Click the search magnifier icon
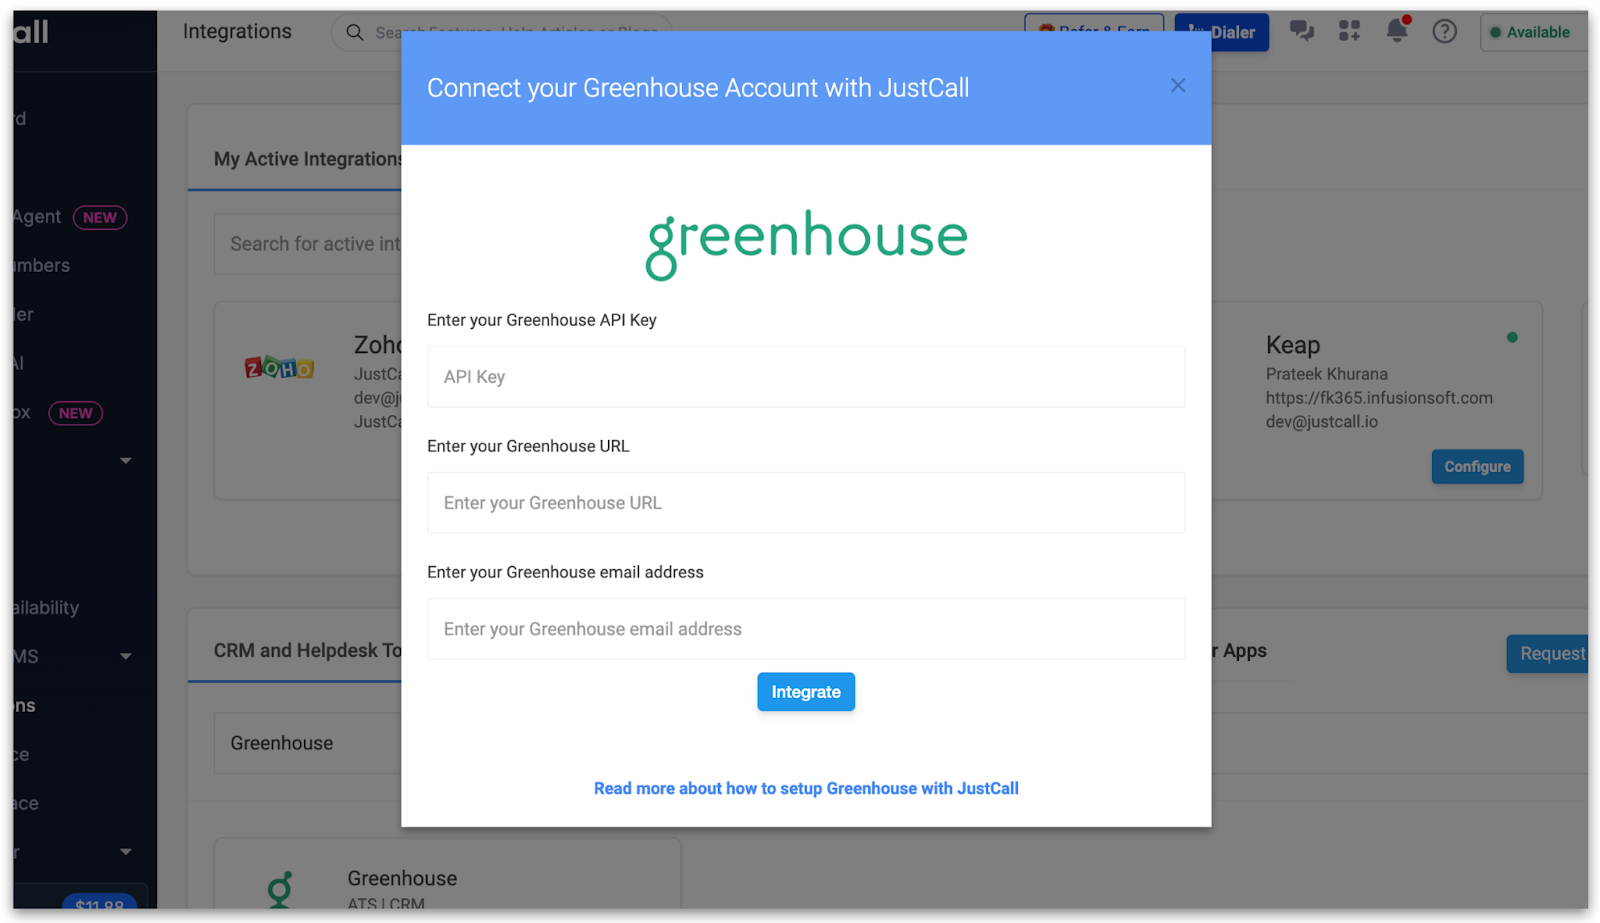 354,33
